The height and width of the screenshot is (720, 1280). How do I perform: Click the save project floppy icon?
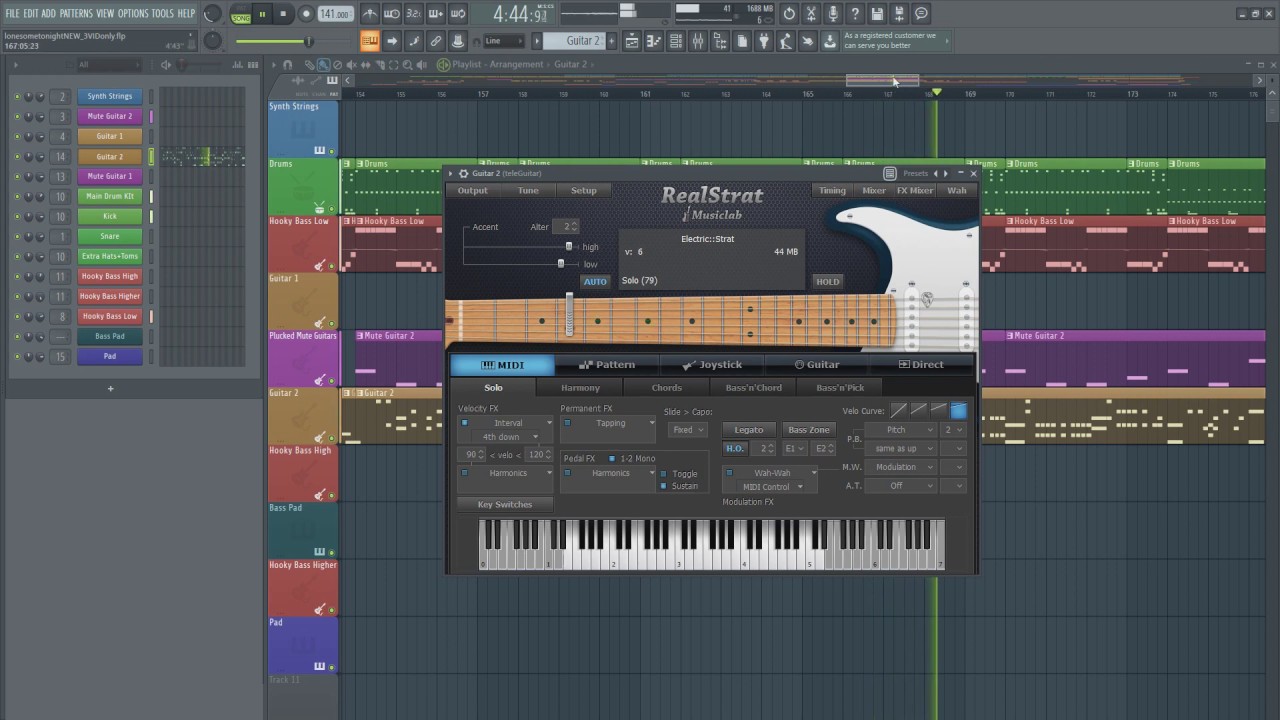877,14
